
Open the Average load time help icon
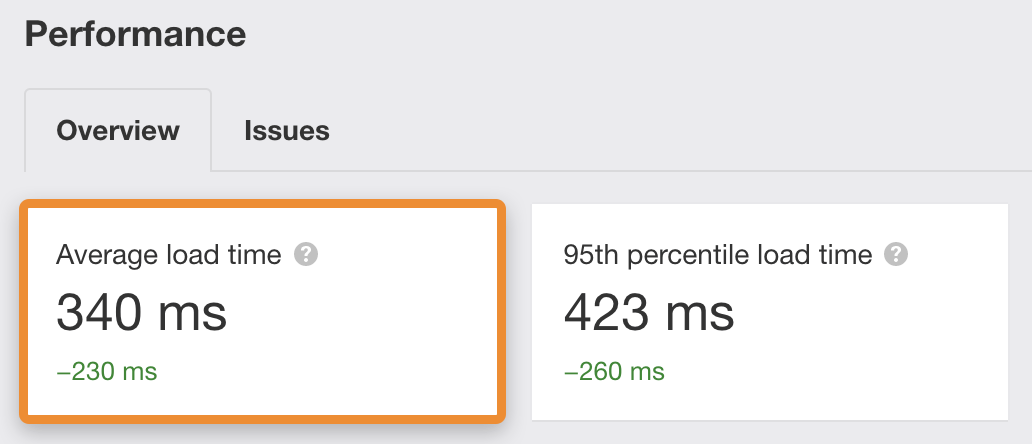click(306, 255)
